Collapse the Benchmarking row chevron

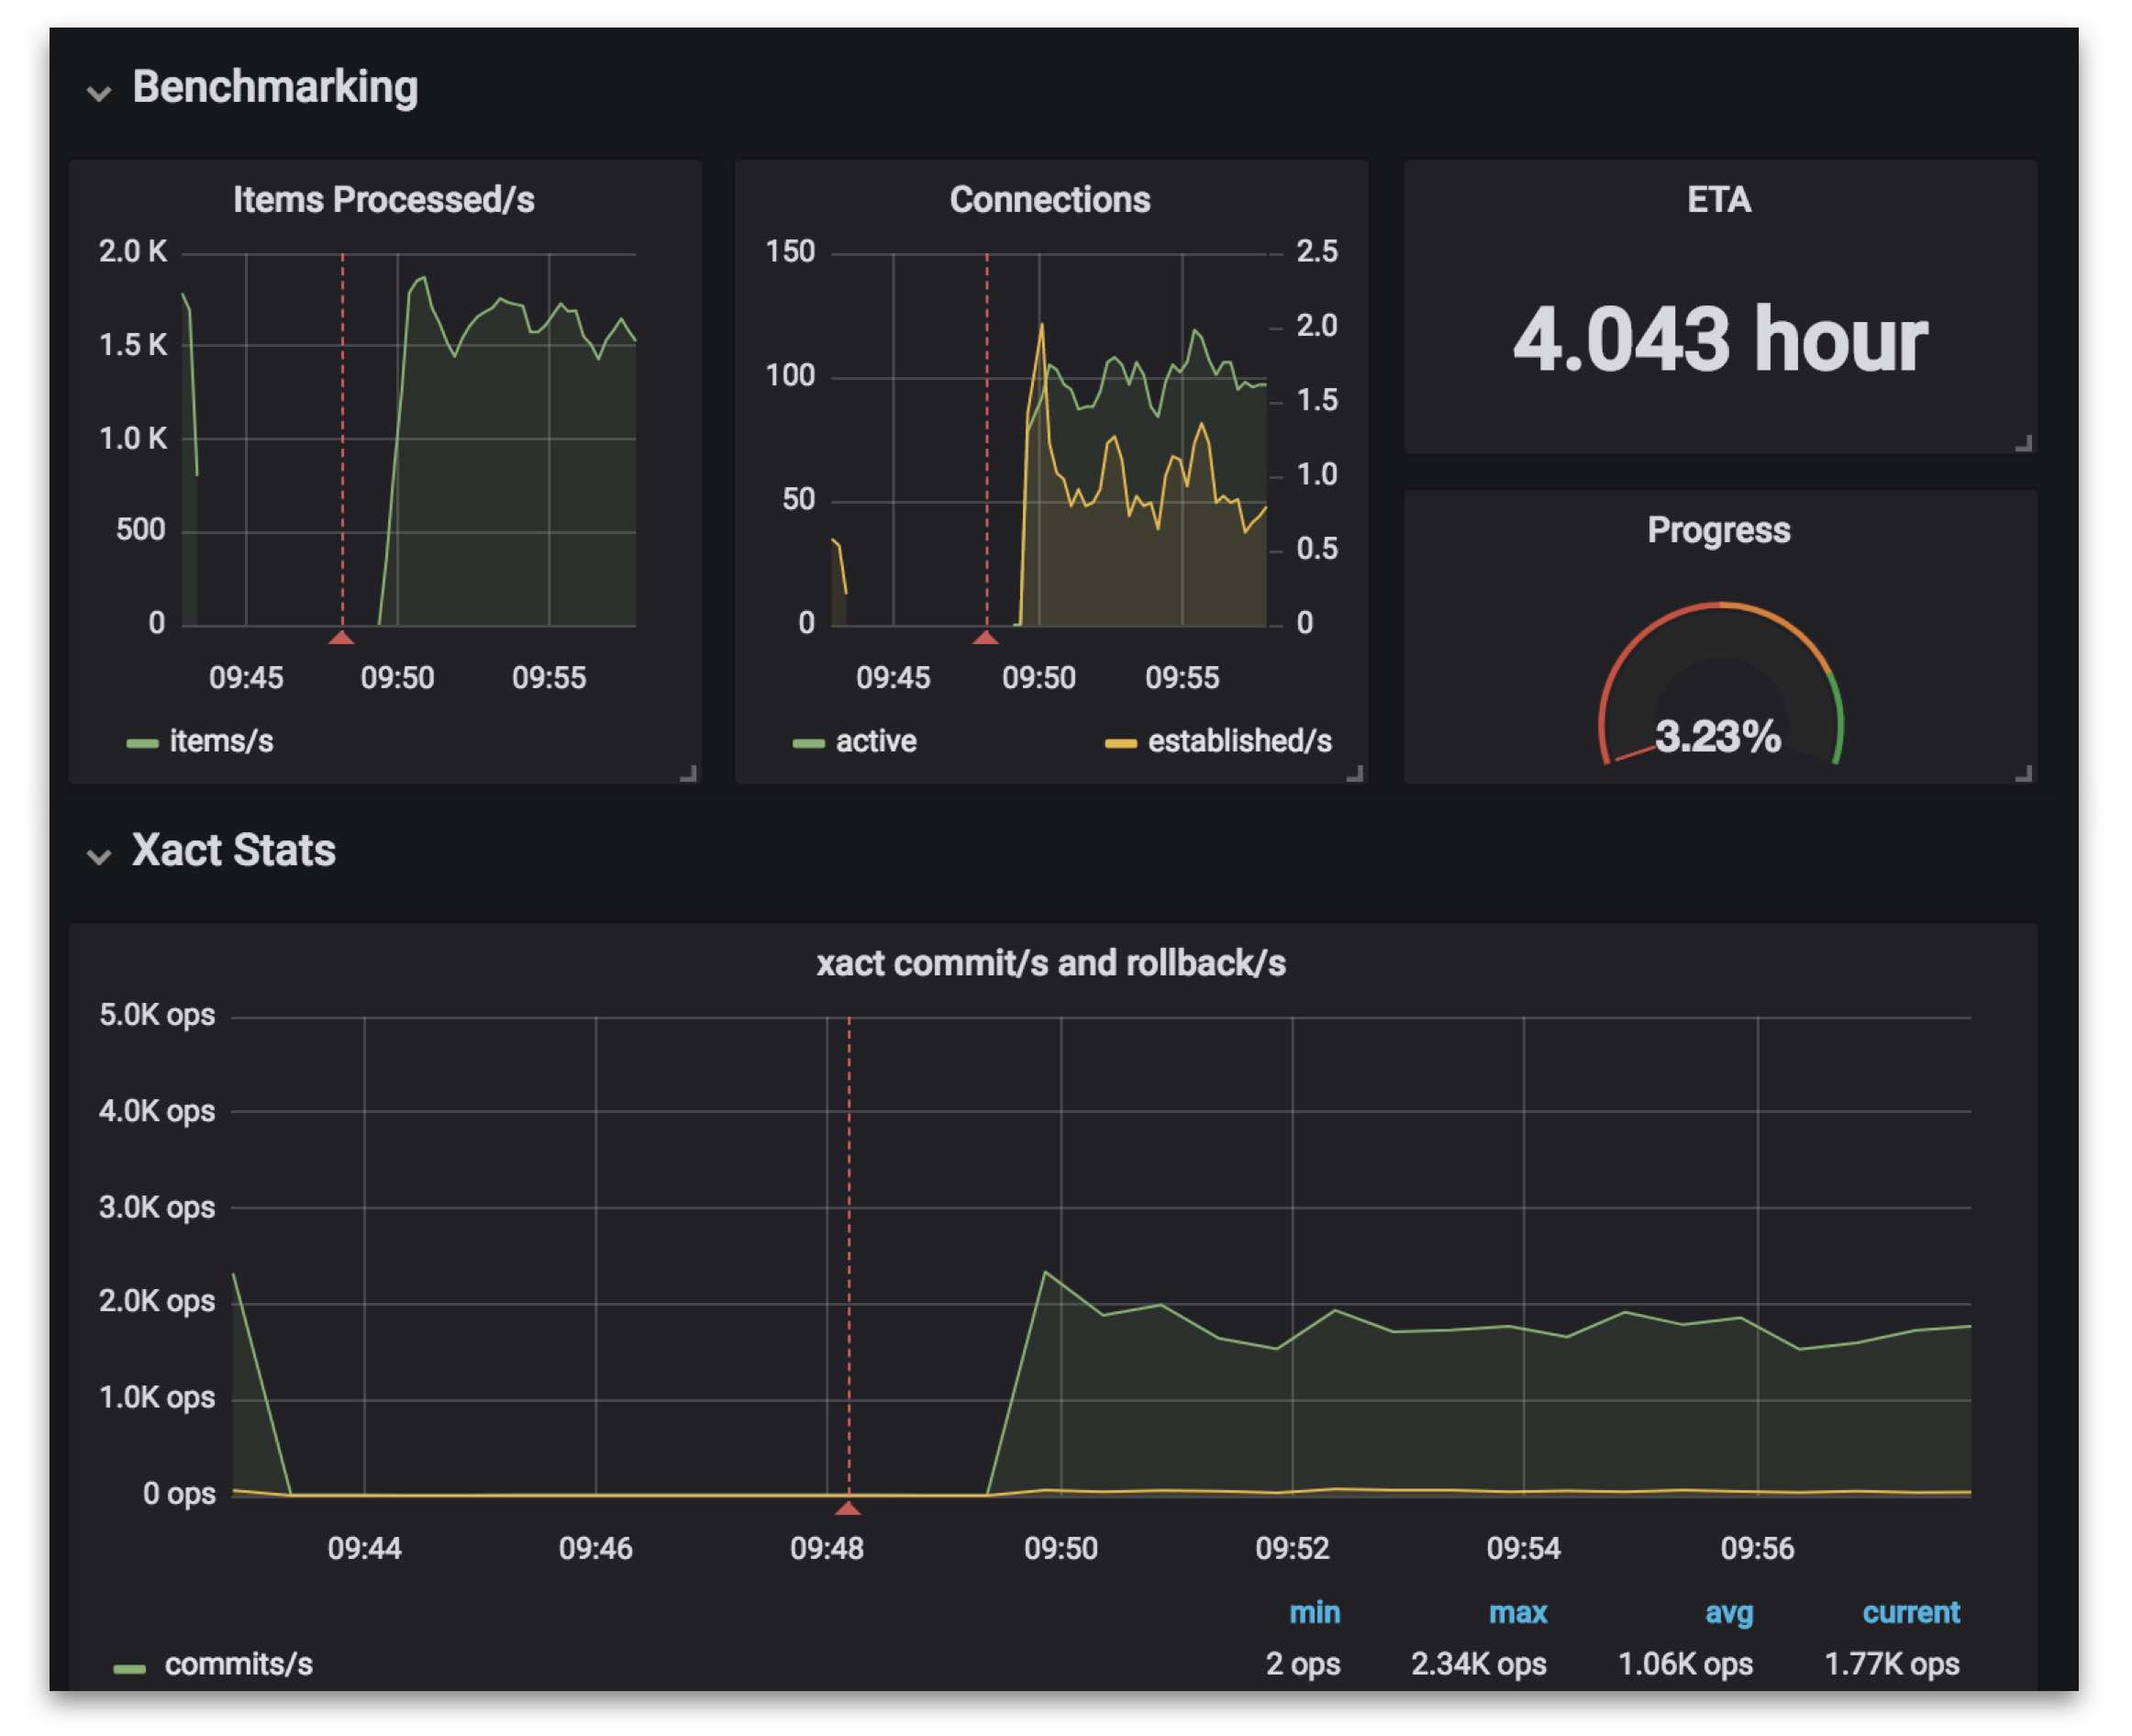pyautogui.click(x=98, y=94)
